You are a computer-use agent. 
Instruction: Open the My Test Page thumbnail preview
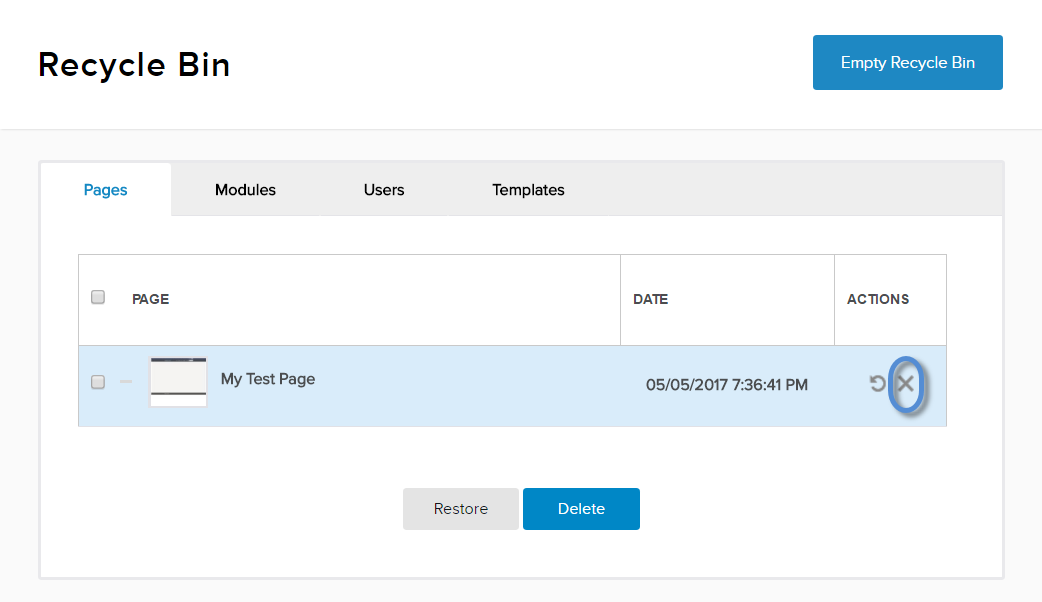pos(178,382)
